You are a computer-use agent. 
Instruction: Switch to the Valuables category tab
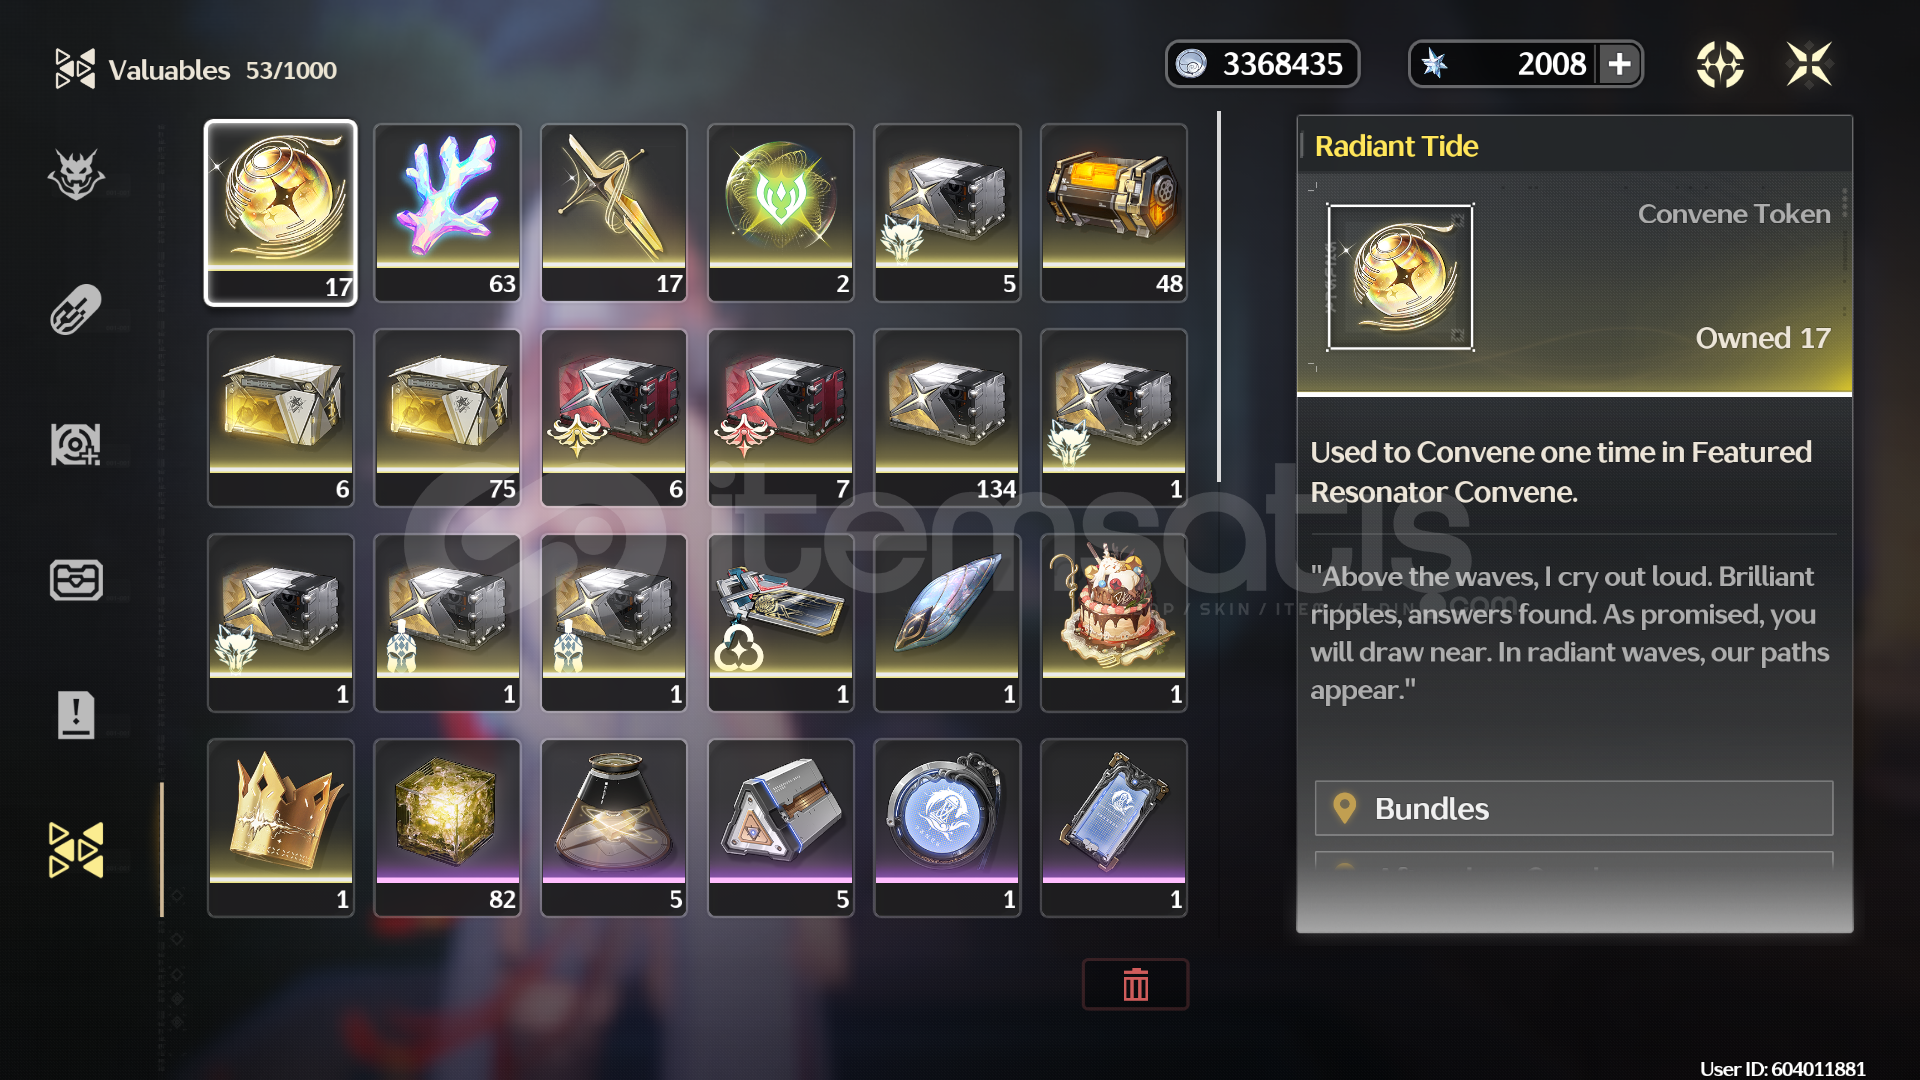pos(76,850)
